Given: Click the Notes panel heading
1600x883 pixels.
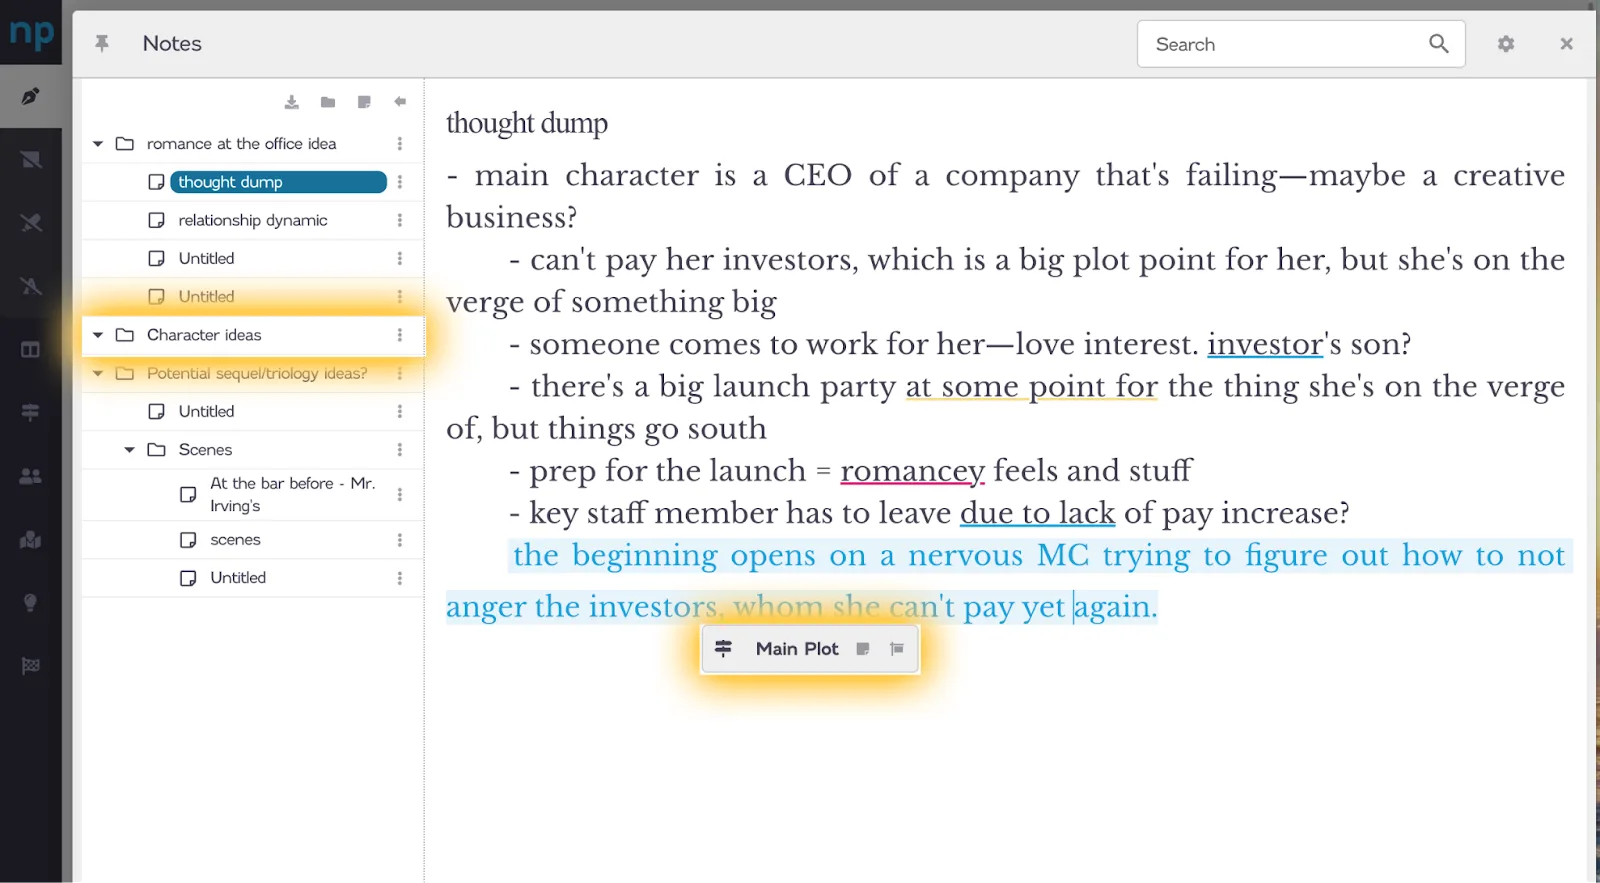Looking at the screenshot, I should (172, 43).
